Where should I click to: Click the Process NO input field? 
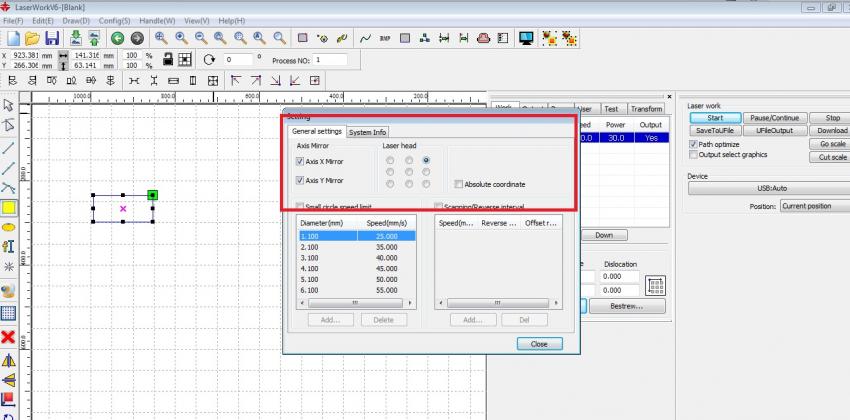[329, 60]
